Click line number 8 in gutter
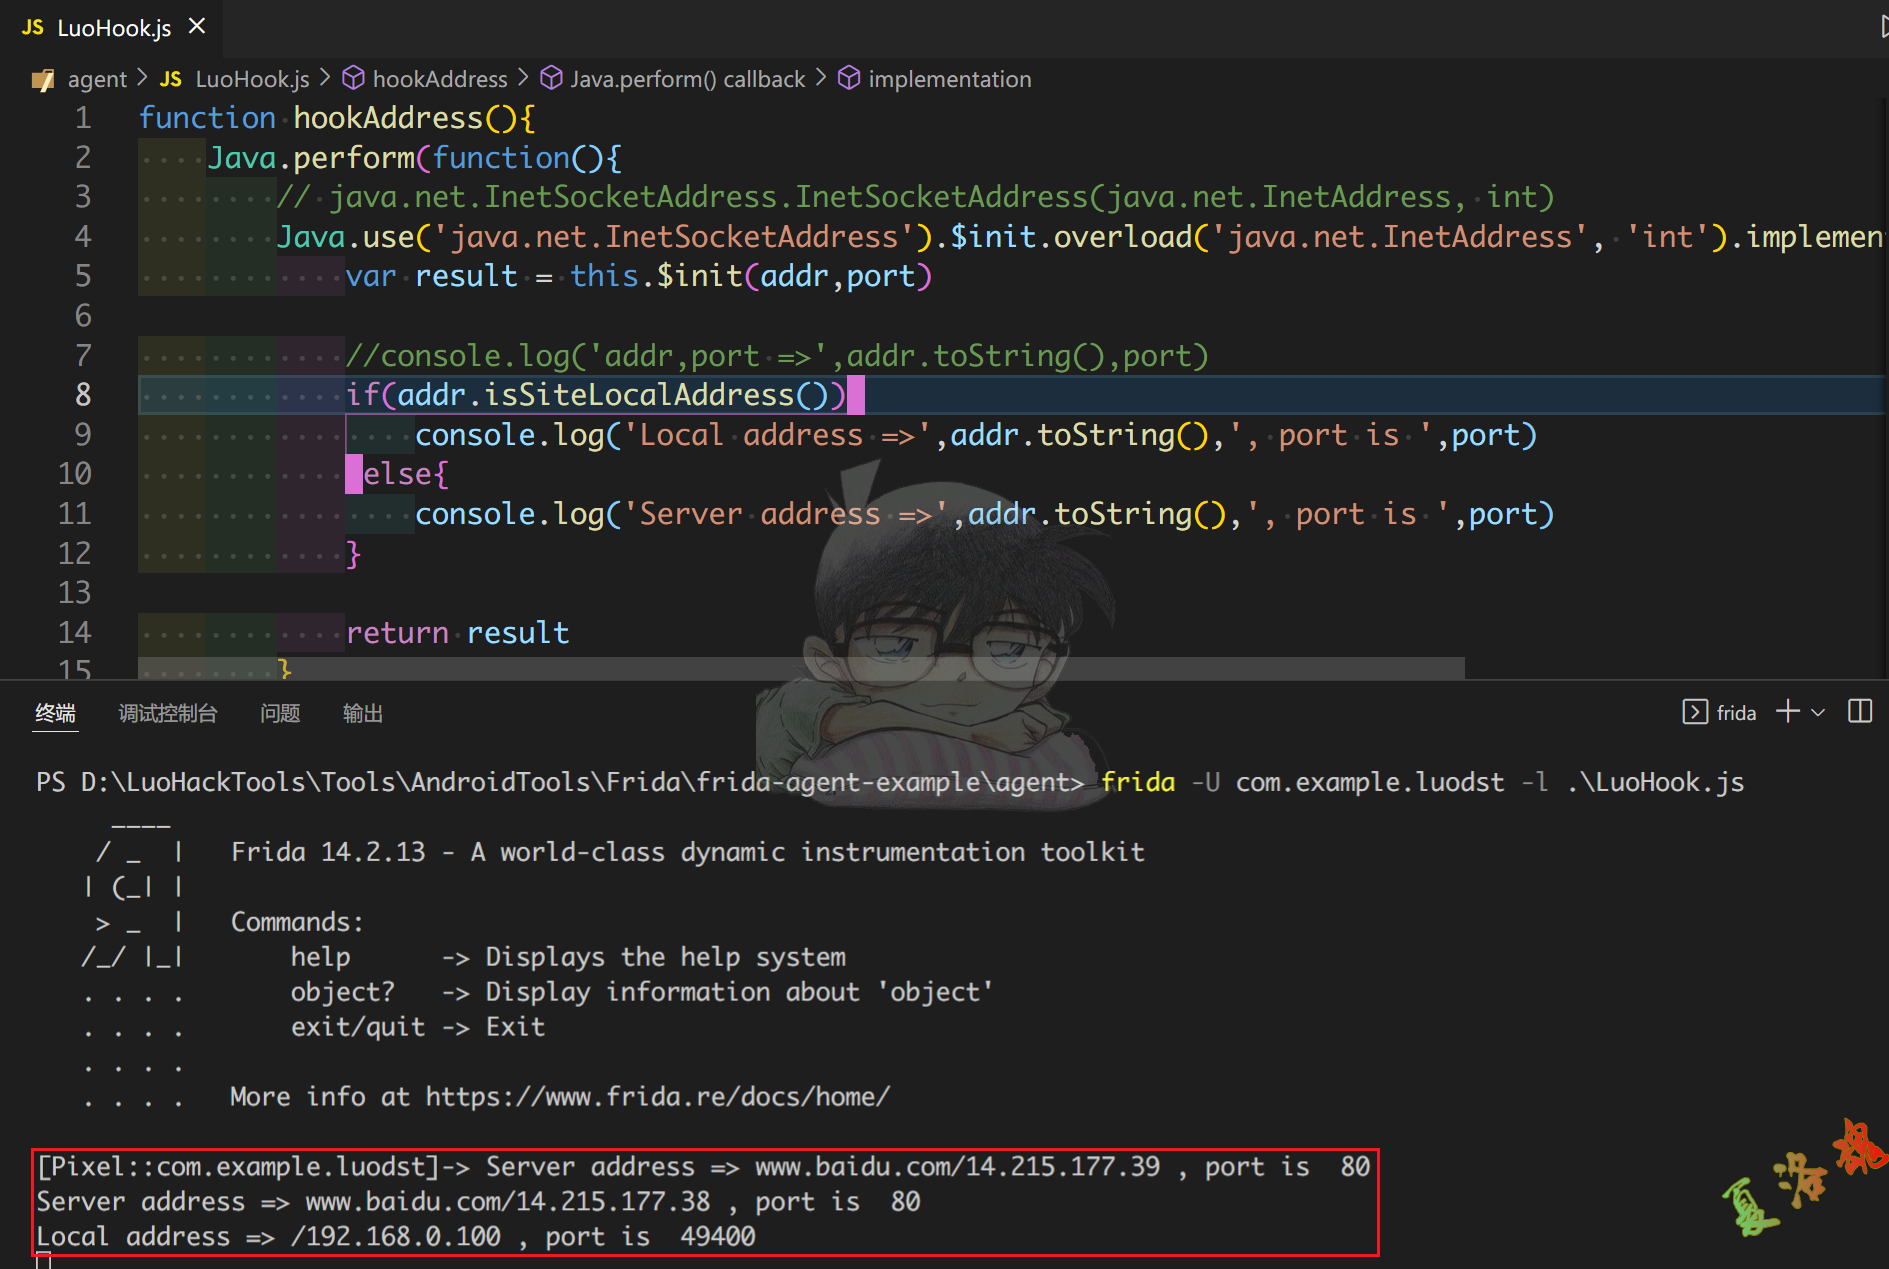1889x1269 pixels. [83, 395]
